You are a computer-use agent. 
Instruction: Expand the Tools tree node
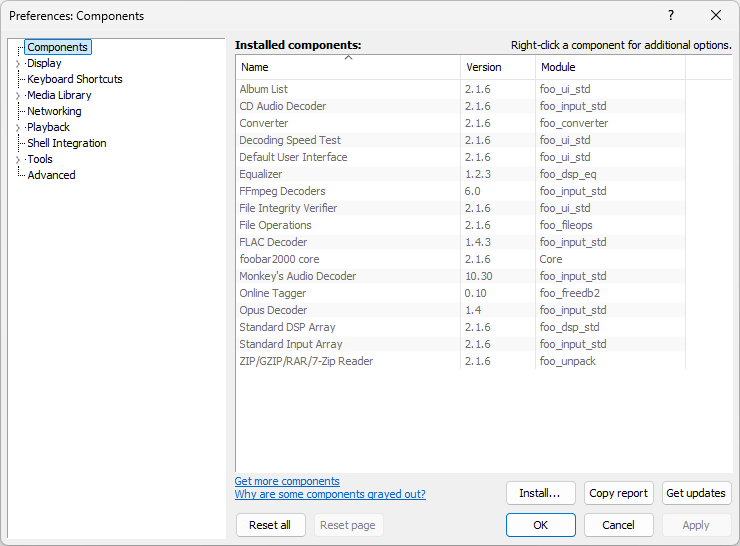[18, 160]
